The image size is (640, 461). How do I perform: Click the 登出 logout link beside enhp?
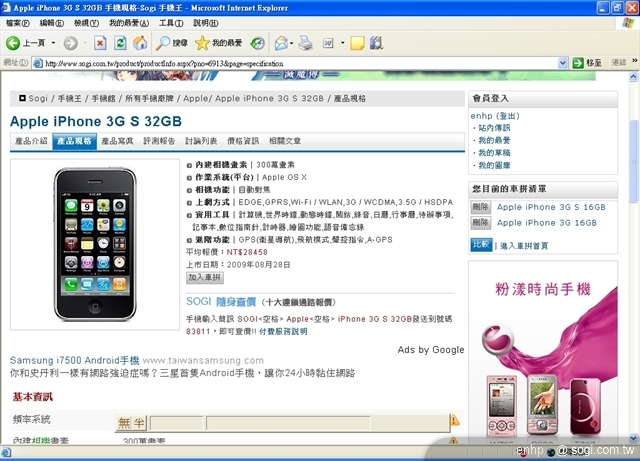[x=508, y=116]
